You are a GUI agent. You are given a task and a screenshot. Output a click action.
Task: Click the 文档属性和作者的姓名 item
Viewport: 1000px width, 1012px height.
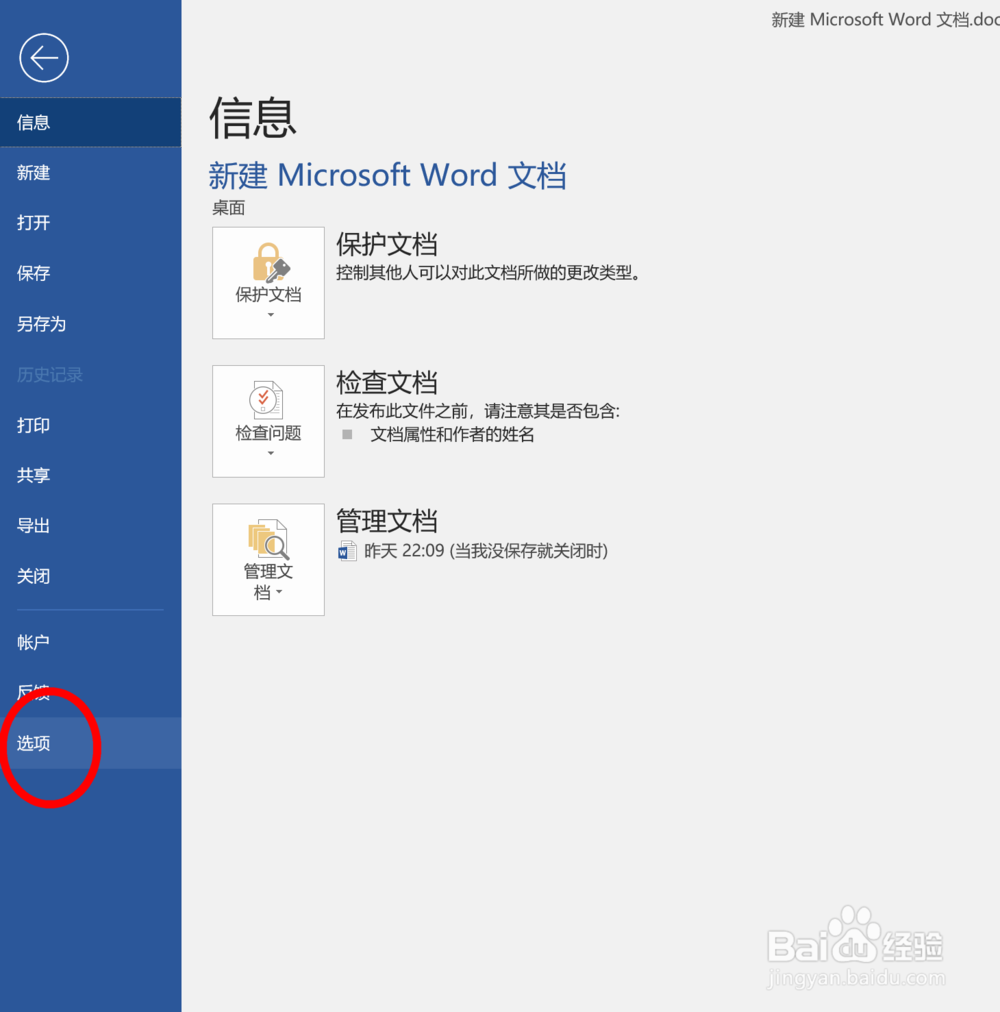452,434
